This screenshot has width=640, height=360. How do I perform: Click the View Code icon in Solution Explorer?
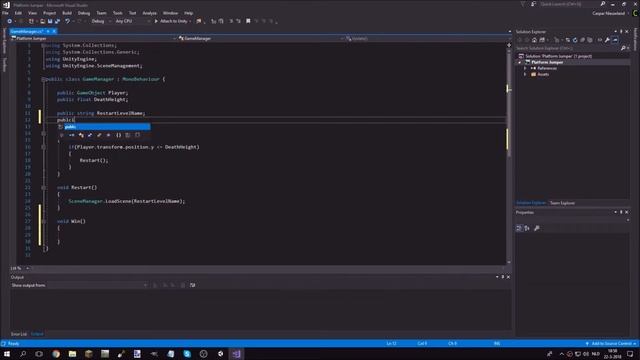click(600, 40)
